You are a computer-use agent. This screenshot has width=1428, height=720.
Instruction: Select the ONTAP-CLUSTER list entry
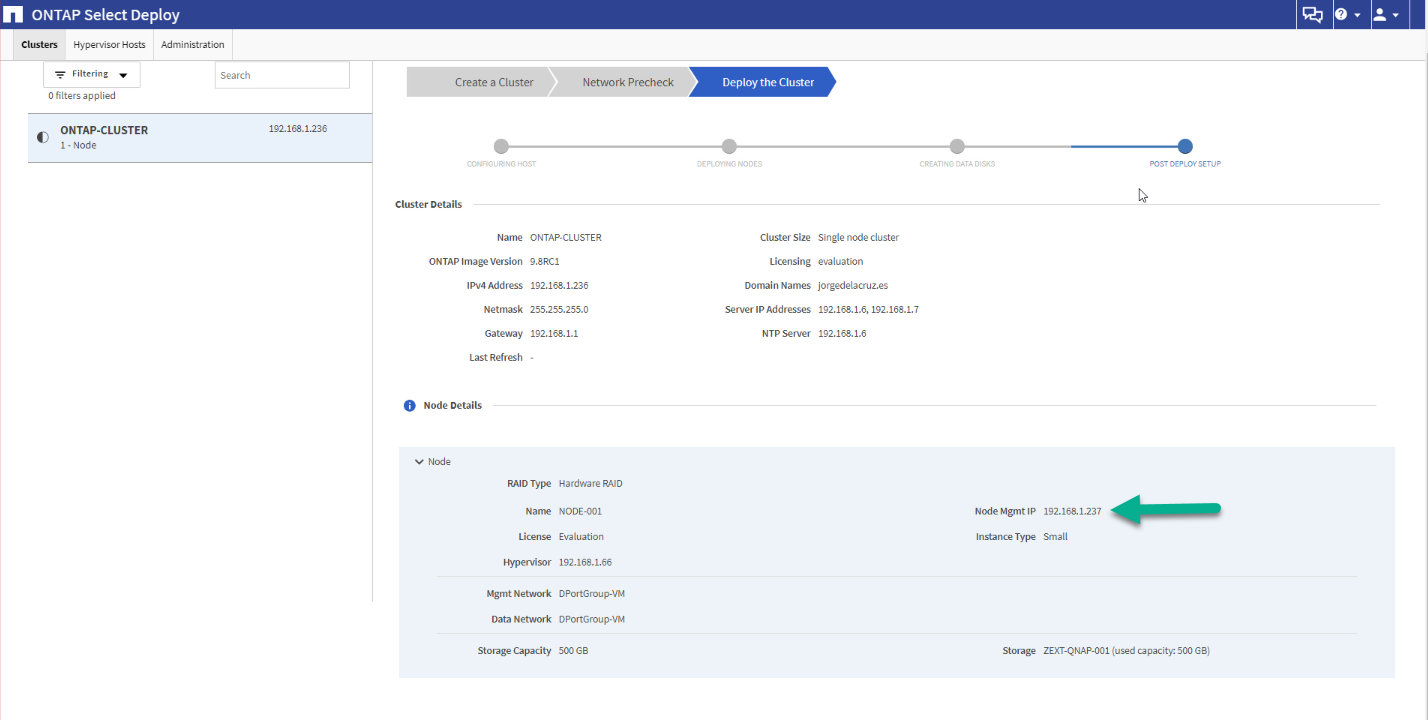click(200, 138)
